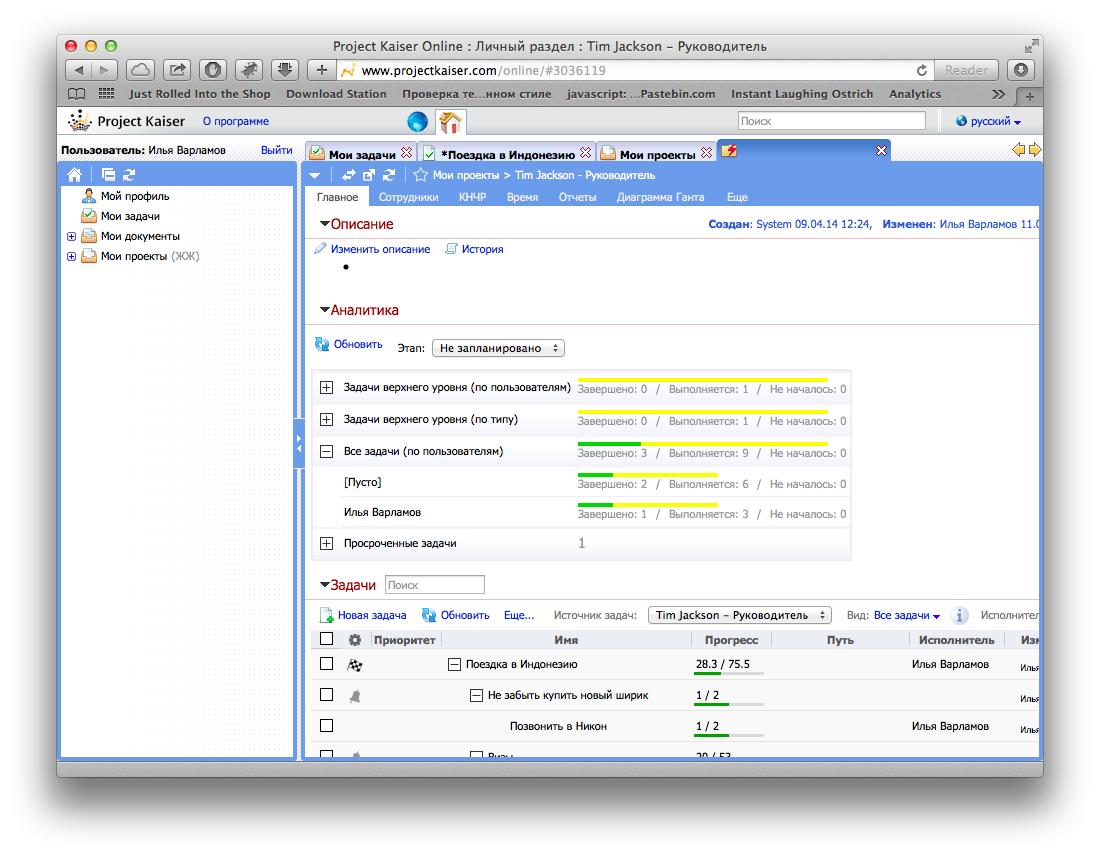Open the tasks table settings gear
This screenshot has height=856, width=1100.
click(x=355, y=640)
